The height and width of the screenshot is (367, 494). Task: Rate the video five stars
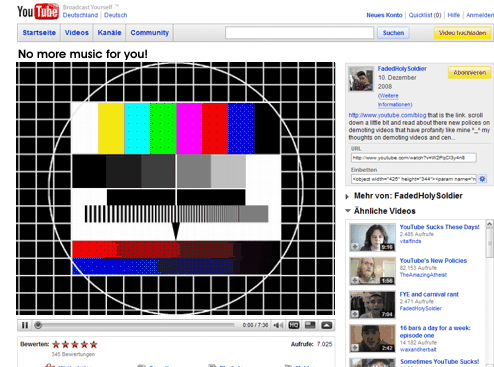(x=94, y=344)
